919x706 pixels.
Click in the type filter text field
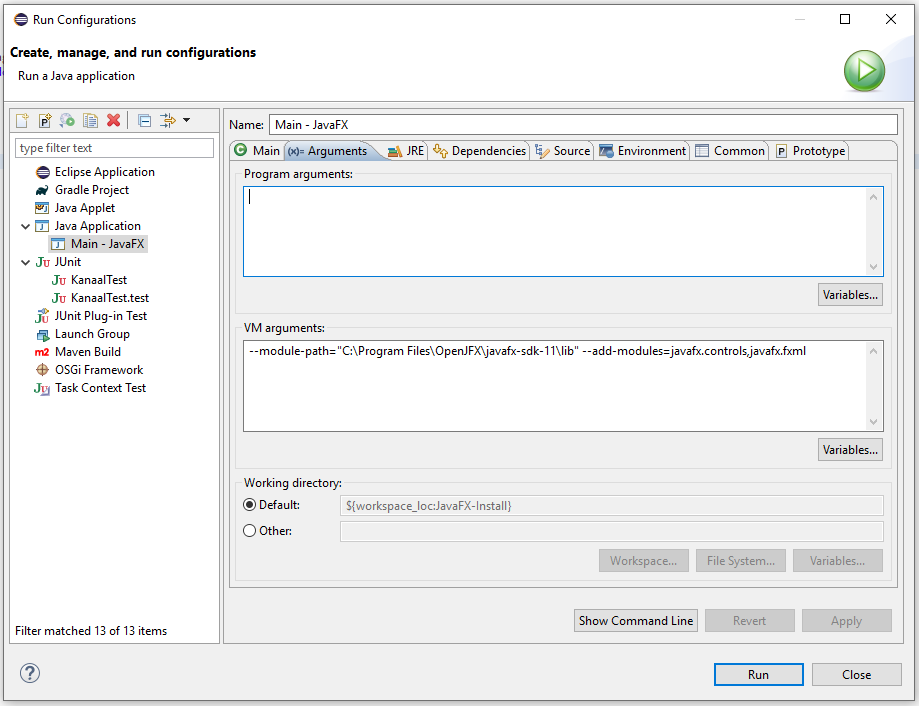[115, 148]
